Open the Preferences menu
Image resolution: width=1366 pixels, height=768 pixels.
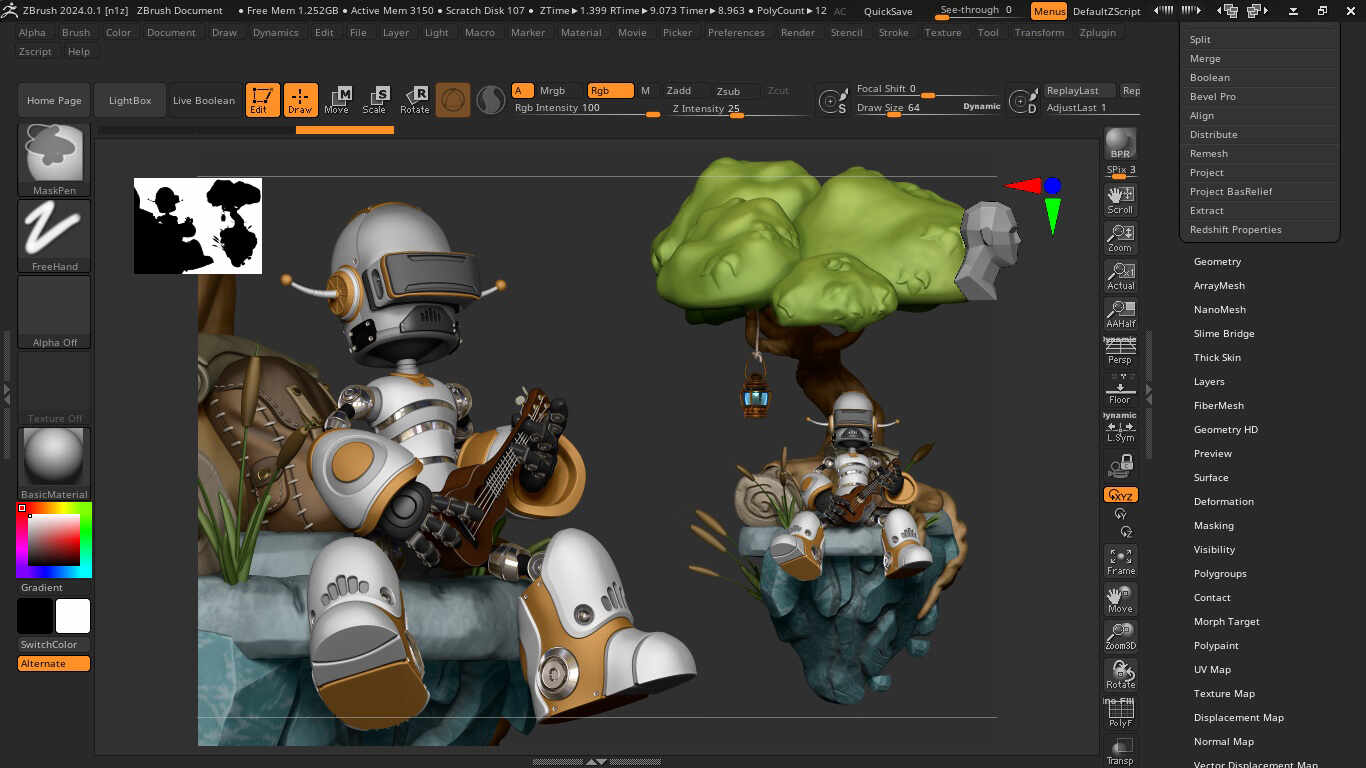click(x=736, y=32)
